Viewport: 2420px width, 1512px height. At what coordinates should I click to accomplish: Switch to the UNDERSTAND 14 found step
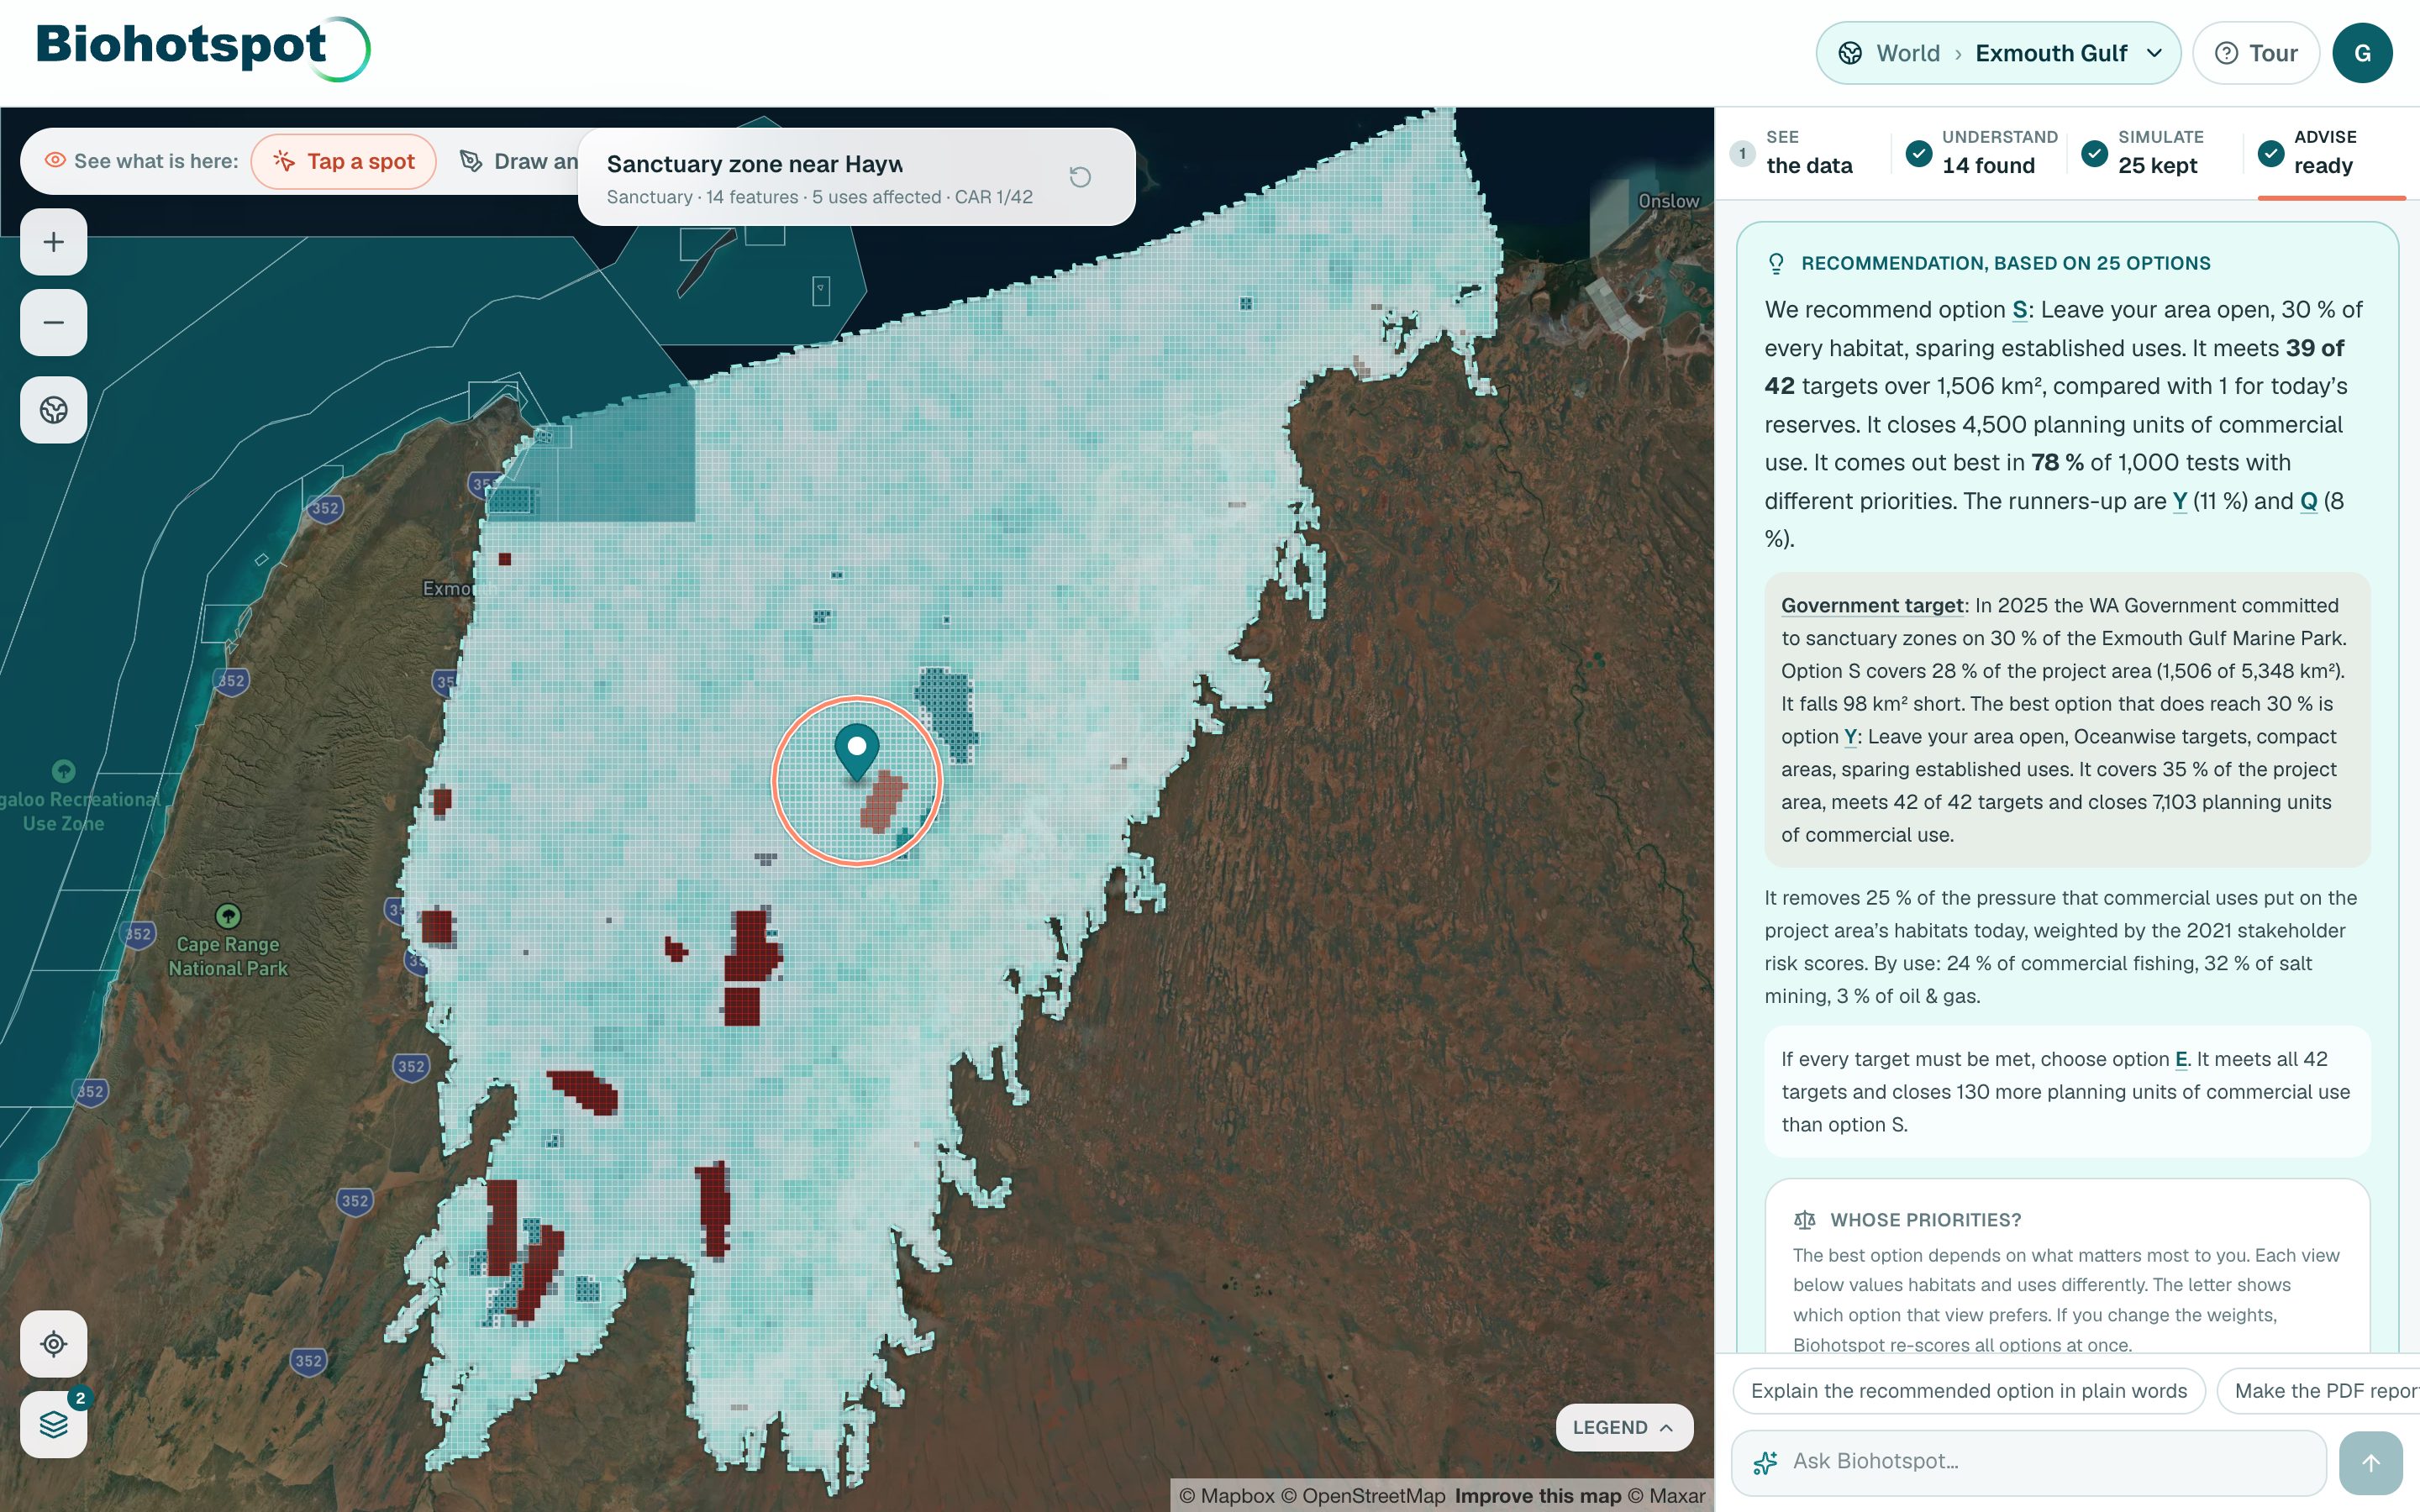(x=1981, y=152)
